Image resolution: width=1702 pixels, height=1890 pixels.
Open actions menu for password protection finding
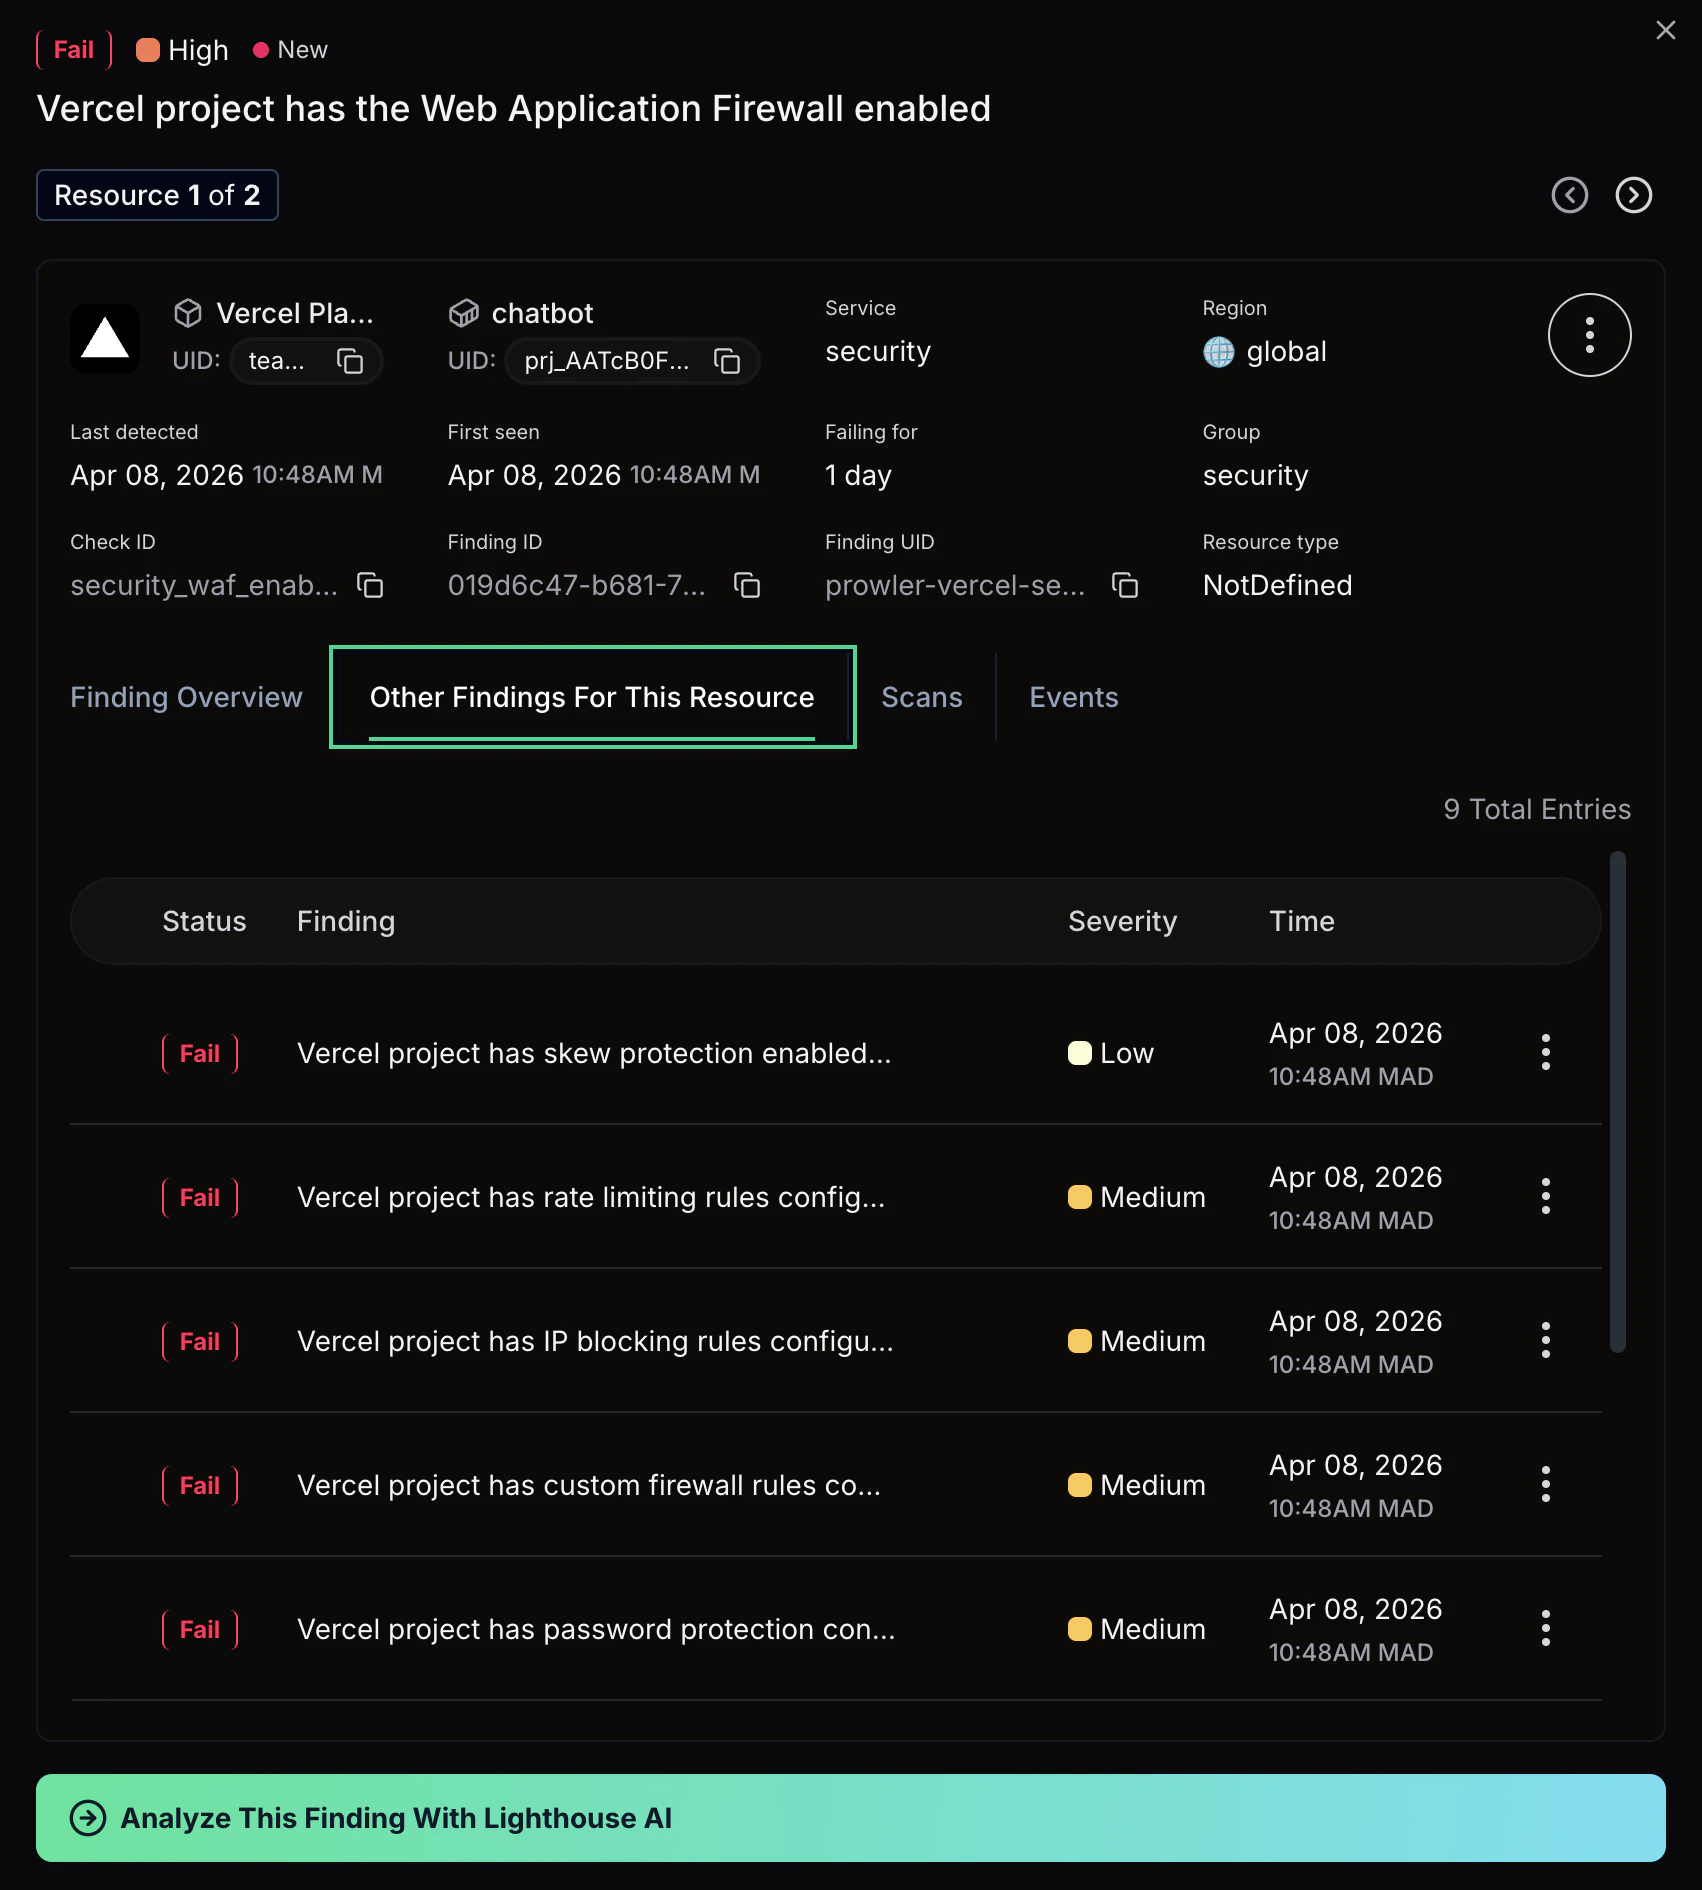point(1546,1629)
